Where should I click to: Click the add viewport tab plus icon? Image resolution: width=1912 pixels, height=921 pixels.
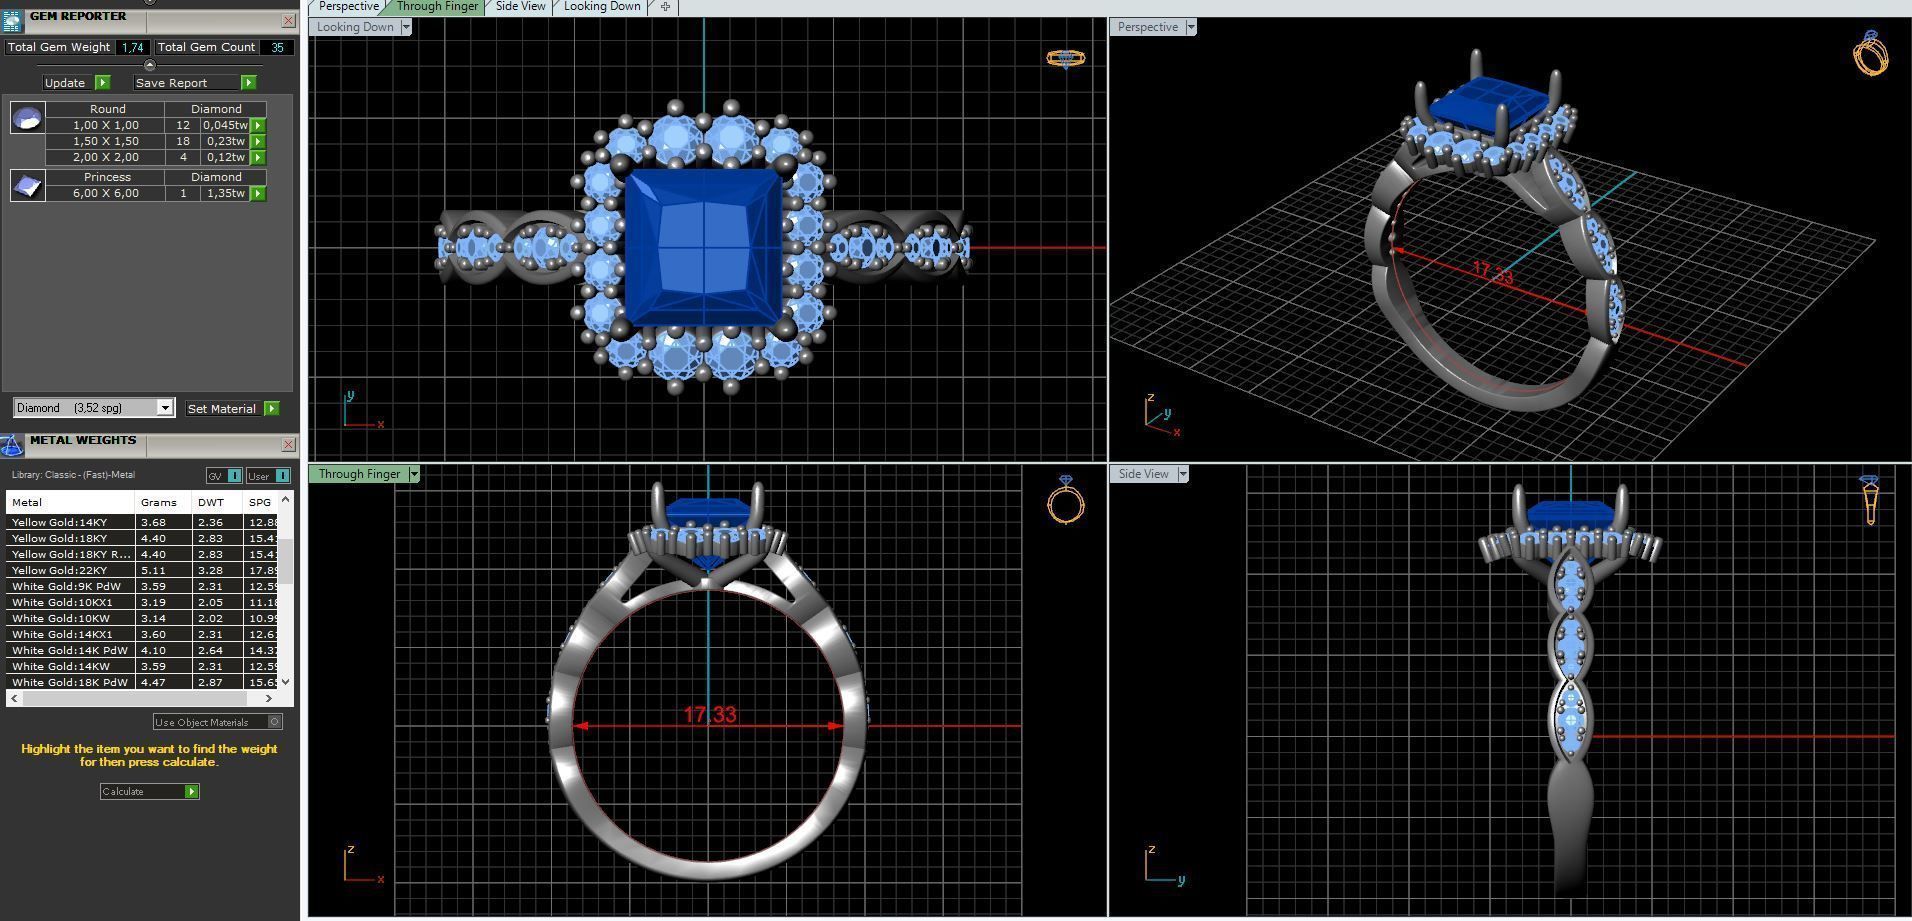(665, 7)
